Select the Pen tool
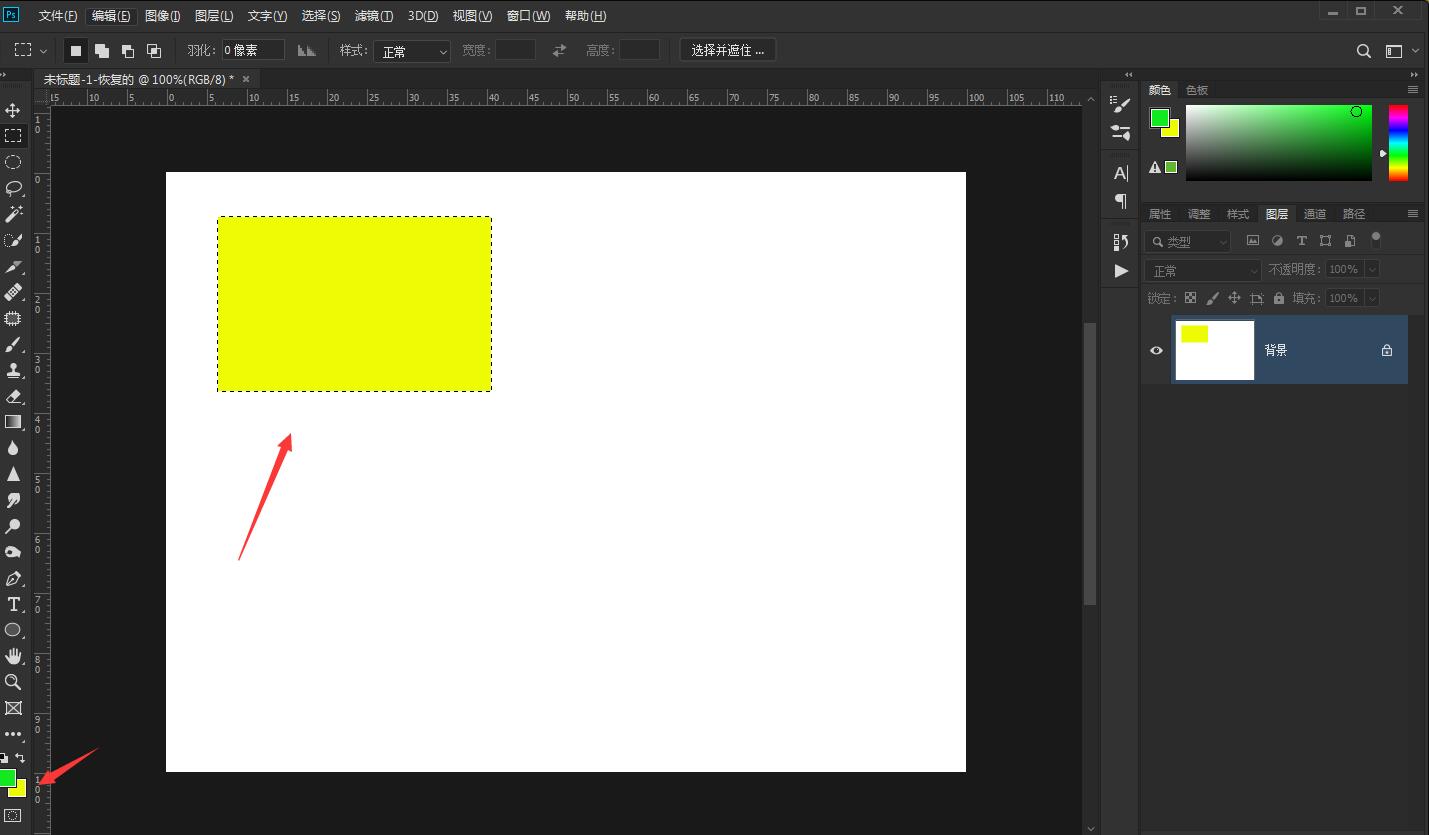This screenshot has height=835, width=1429. click(x=13, y=578)
